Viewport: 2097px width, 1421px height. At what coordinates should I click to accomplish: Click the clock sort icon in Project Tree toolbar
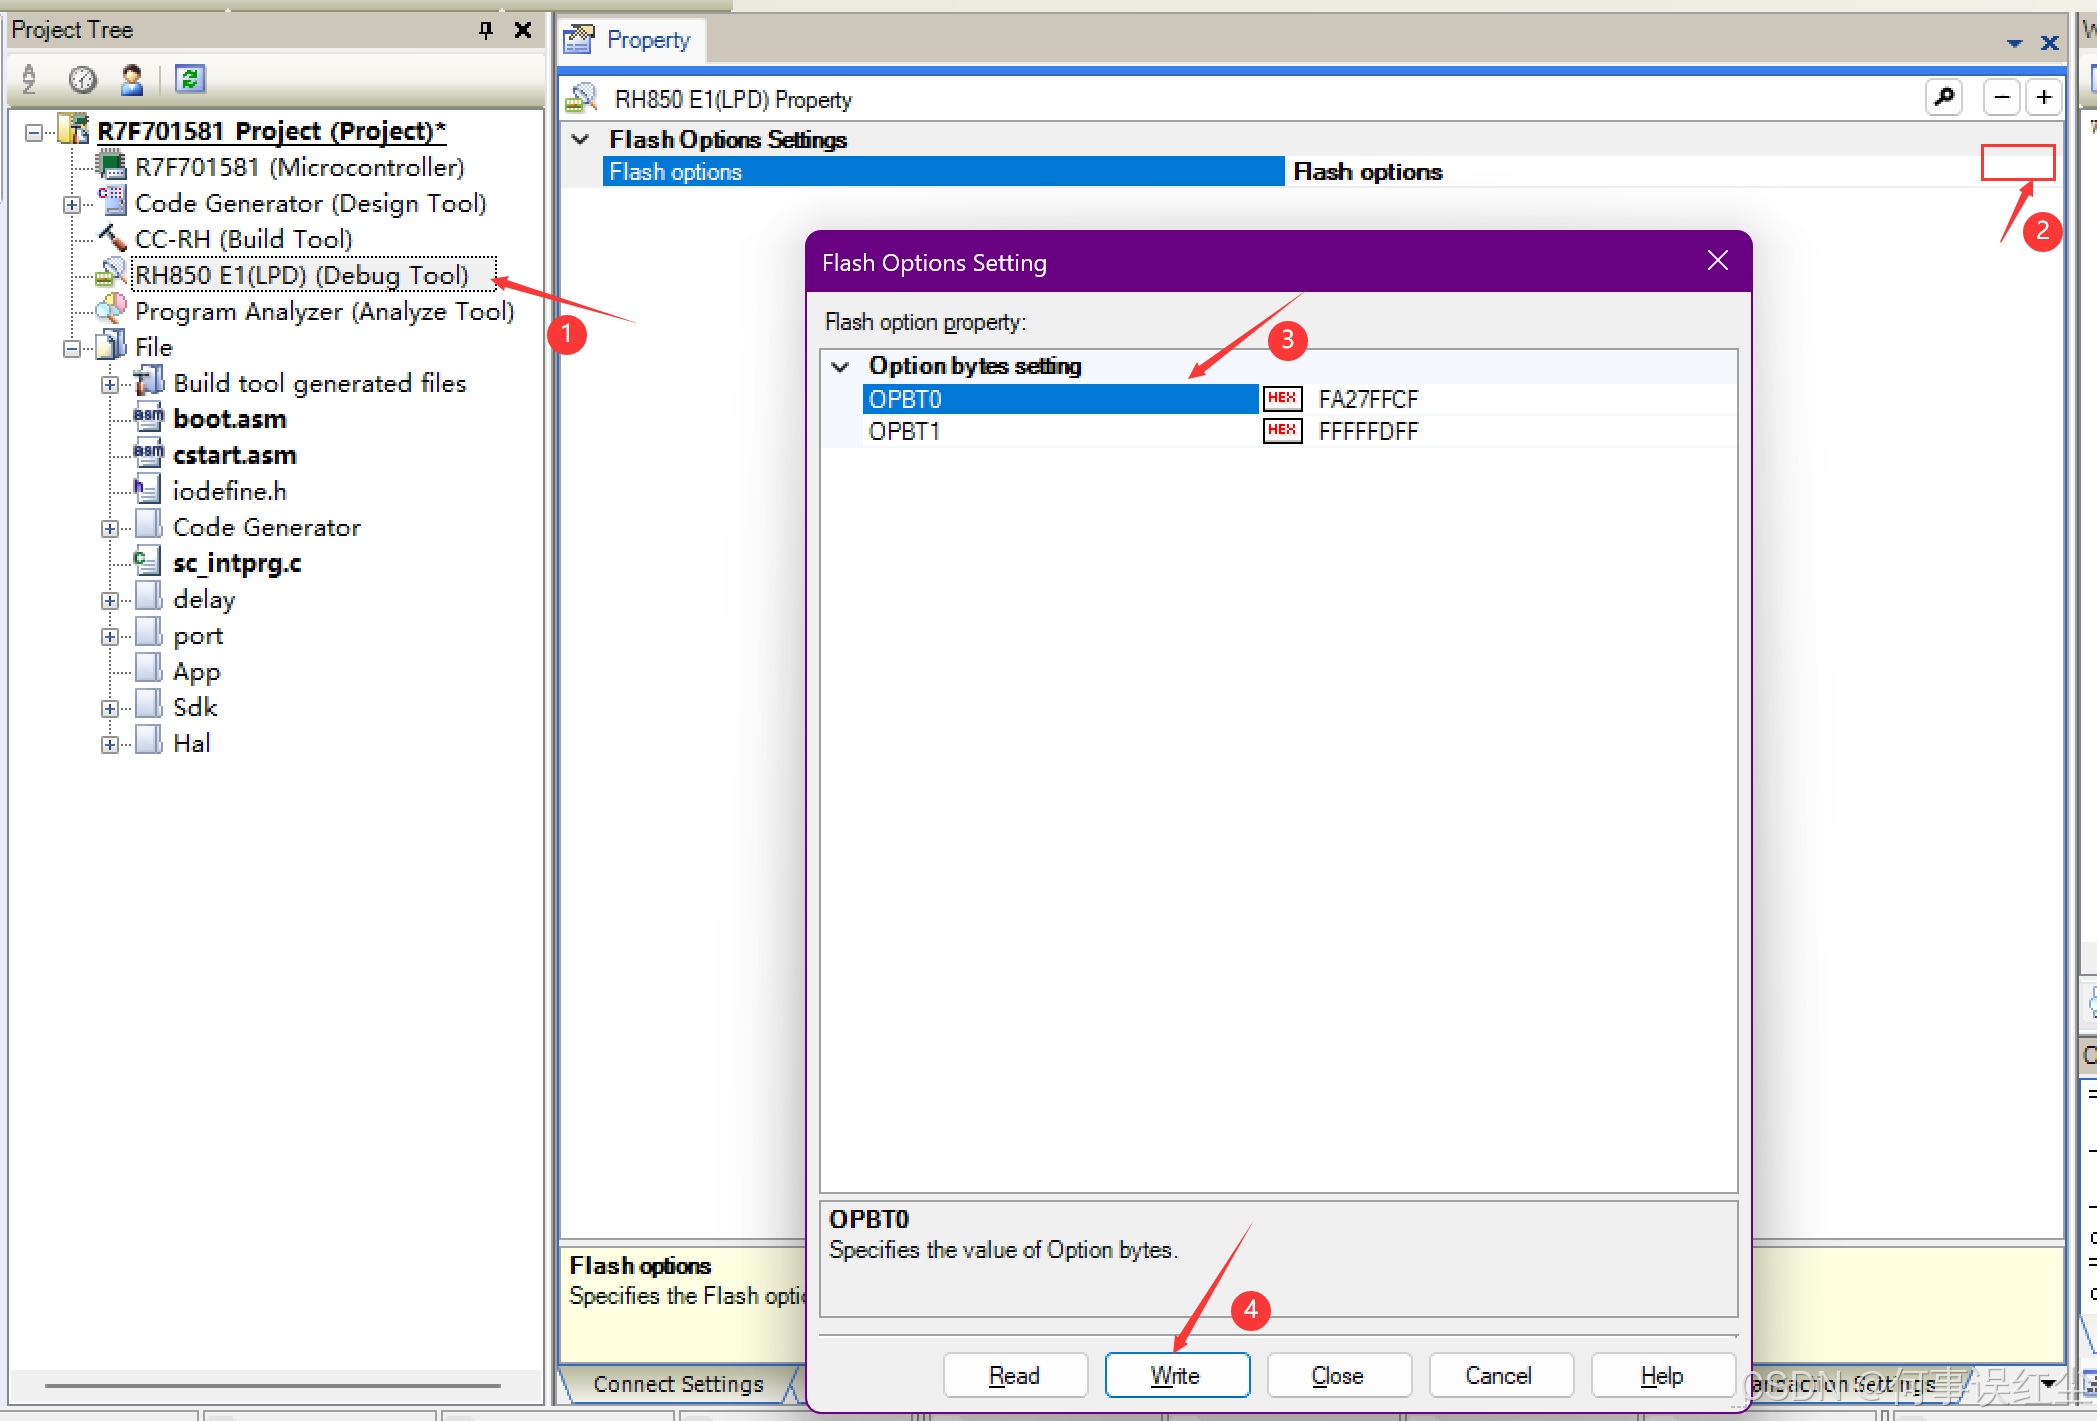click(82, 79)
